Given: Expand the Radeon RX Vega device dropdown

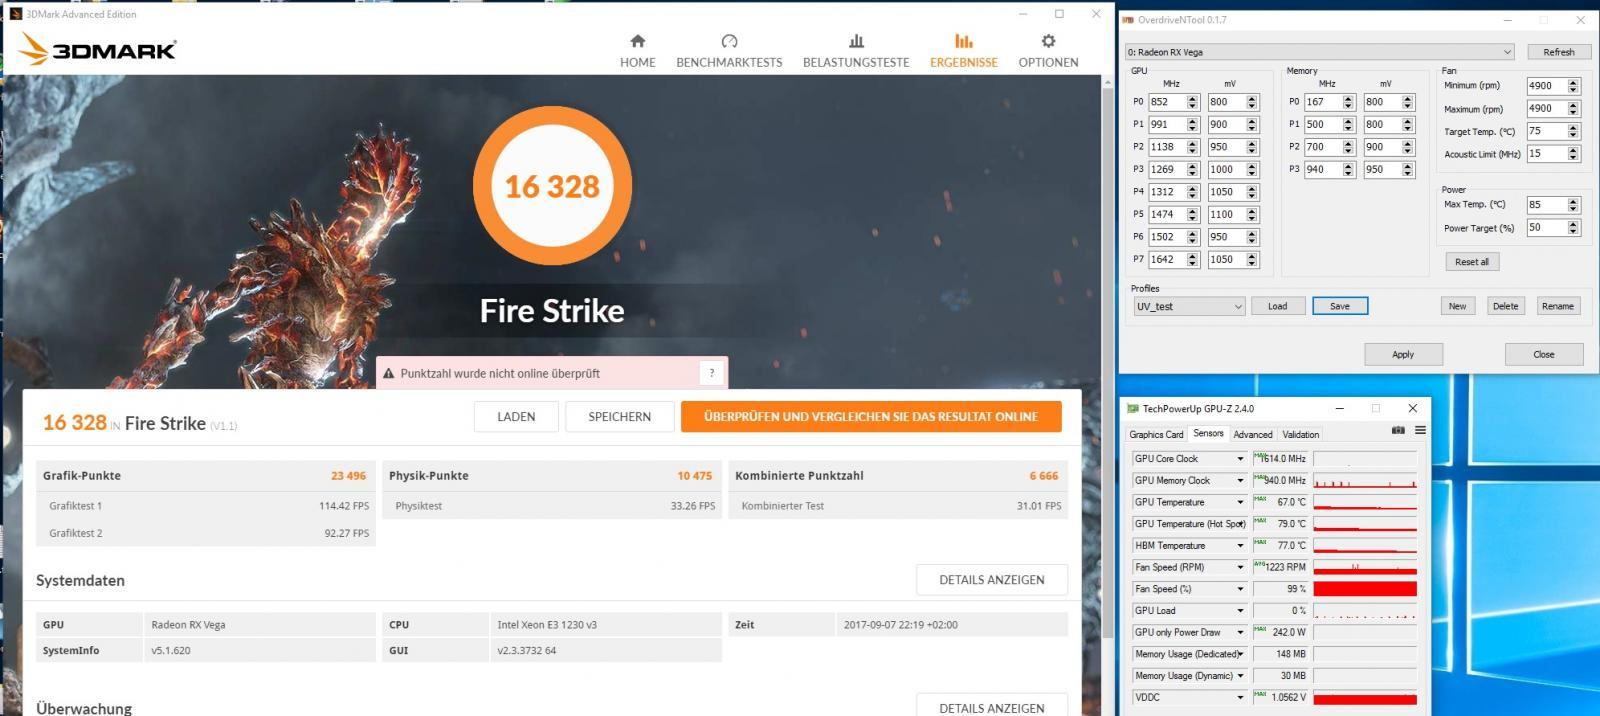Looking at the screenshot, I should click(x=1319, y=52).
